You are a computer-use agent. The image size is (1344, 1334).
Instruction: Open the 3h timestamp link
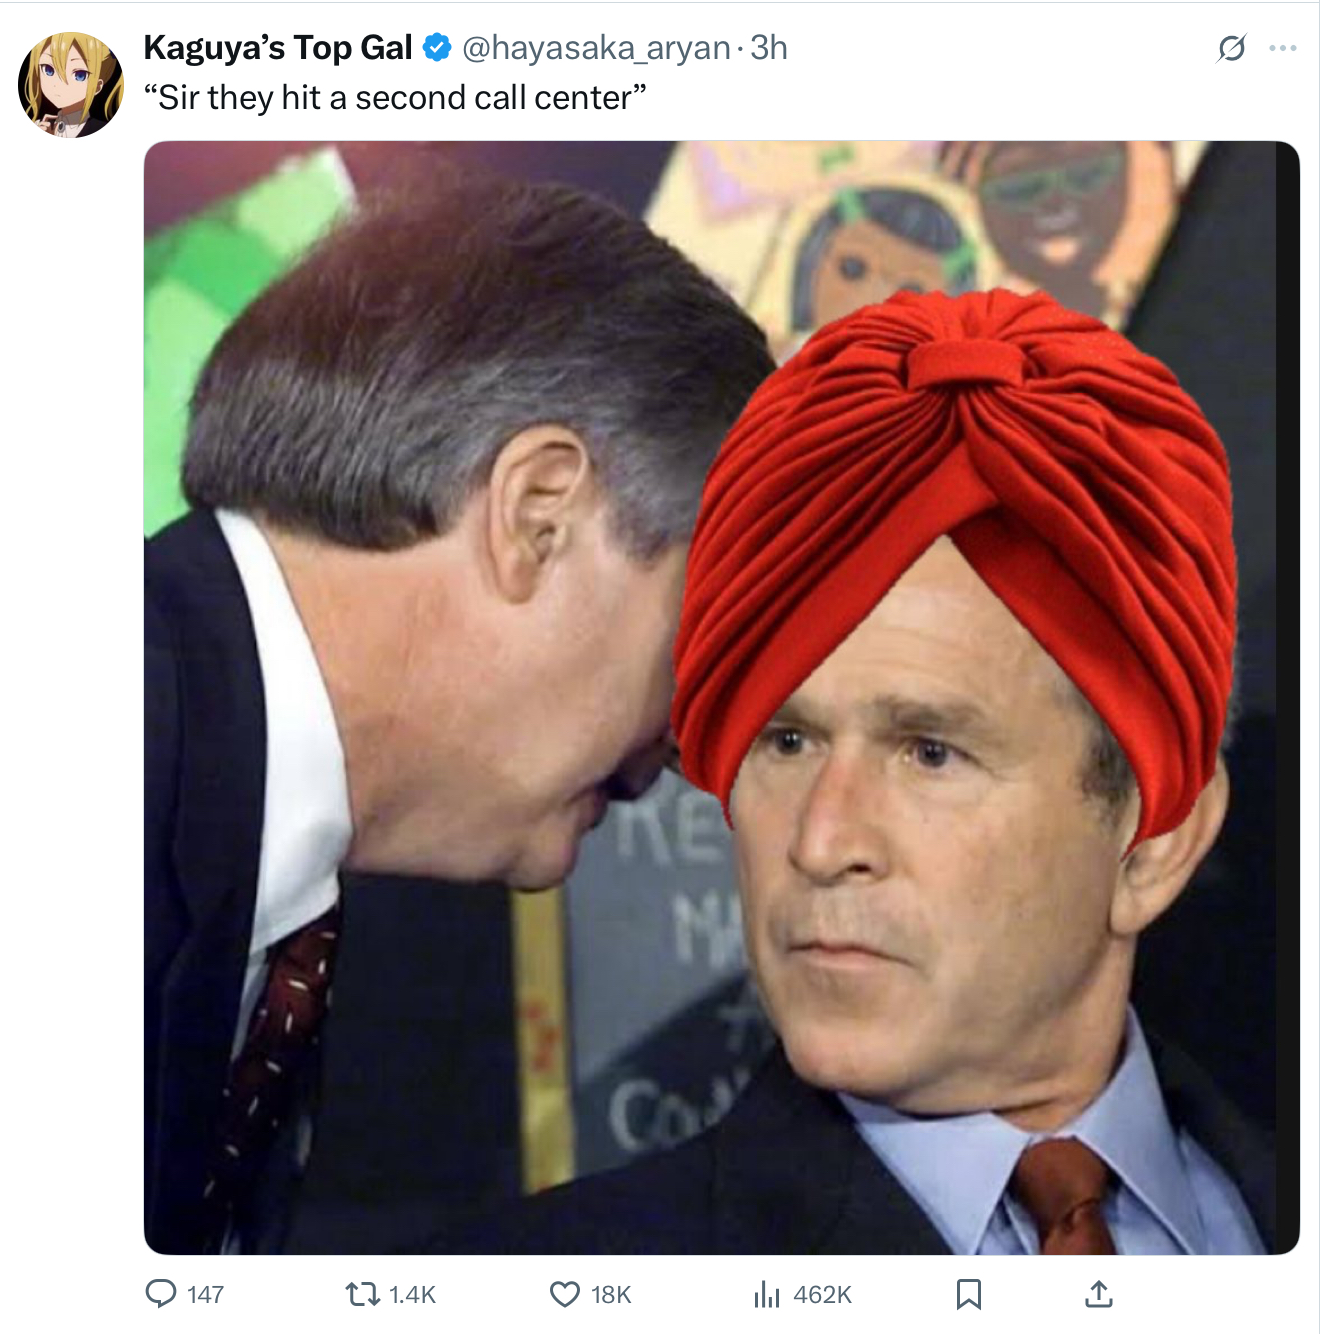(769, 48)
